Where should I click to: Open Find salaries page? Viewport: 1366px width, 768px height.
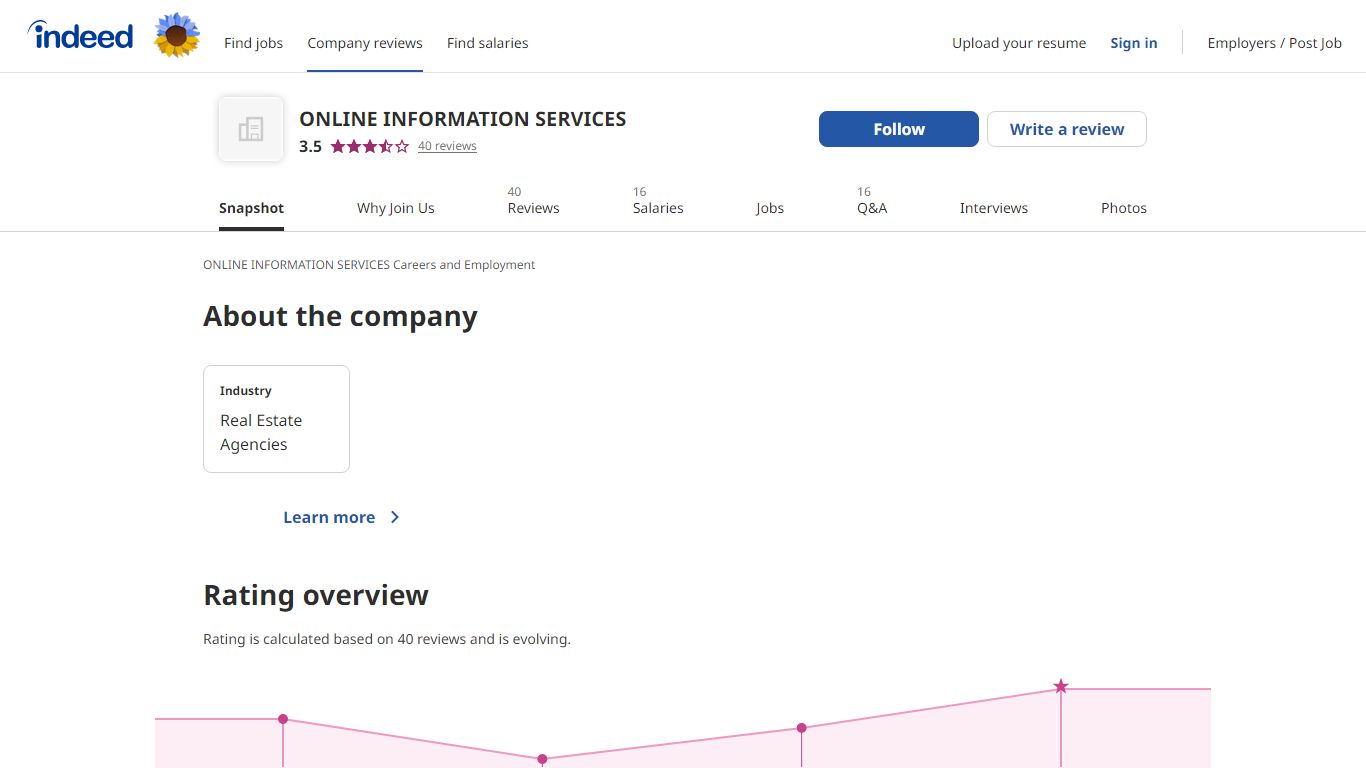tap(487, 43)
